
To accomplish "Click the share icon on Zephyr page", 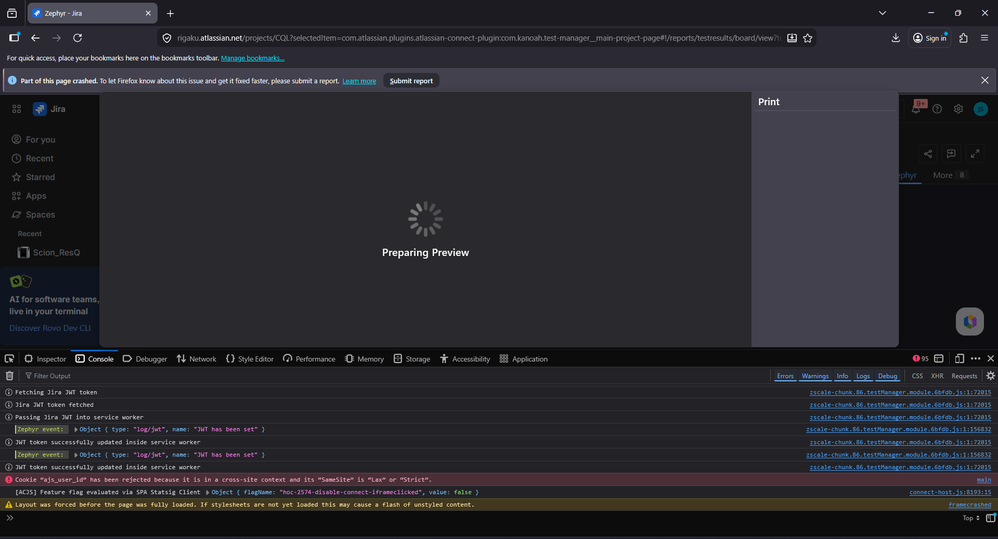I will pyautogui.click(x=928, y=154).
